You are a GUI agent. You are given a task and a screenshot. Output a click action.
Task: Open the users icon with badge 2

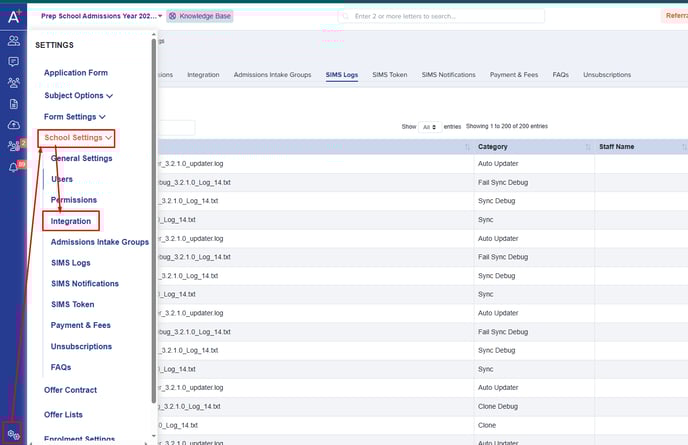click(15, 145)
